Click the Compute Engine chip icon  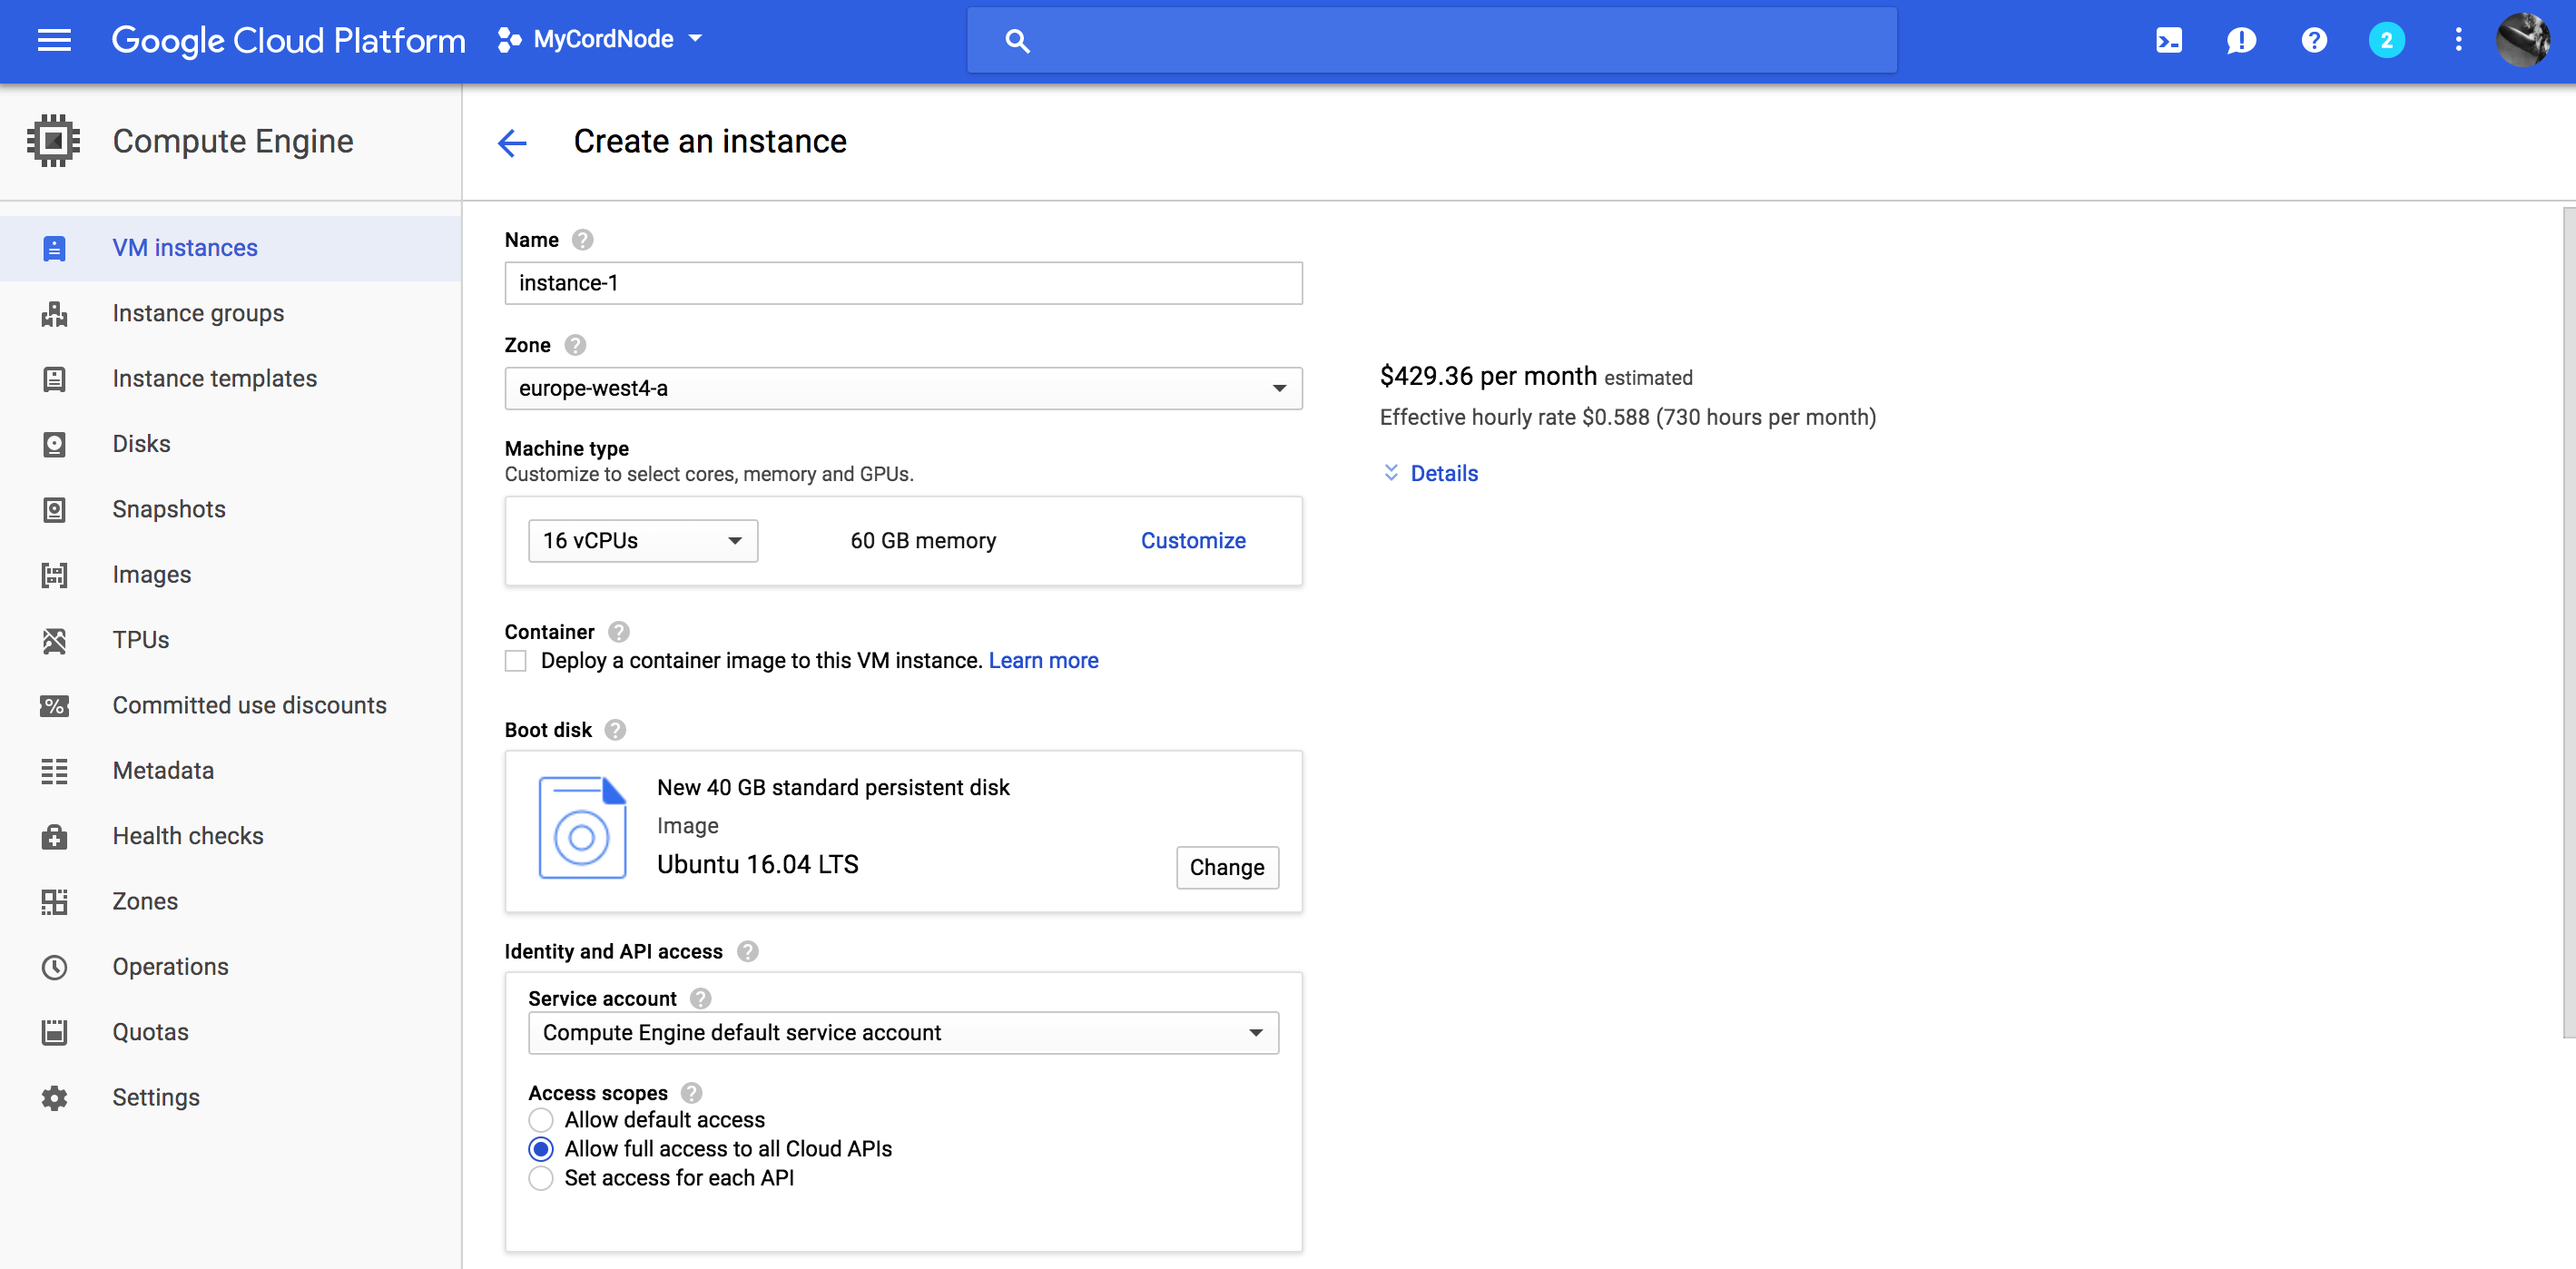(x=53, y=141)
